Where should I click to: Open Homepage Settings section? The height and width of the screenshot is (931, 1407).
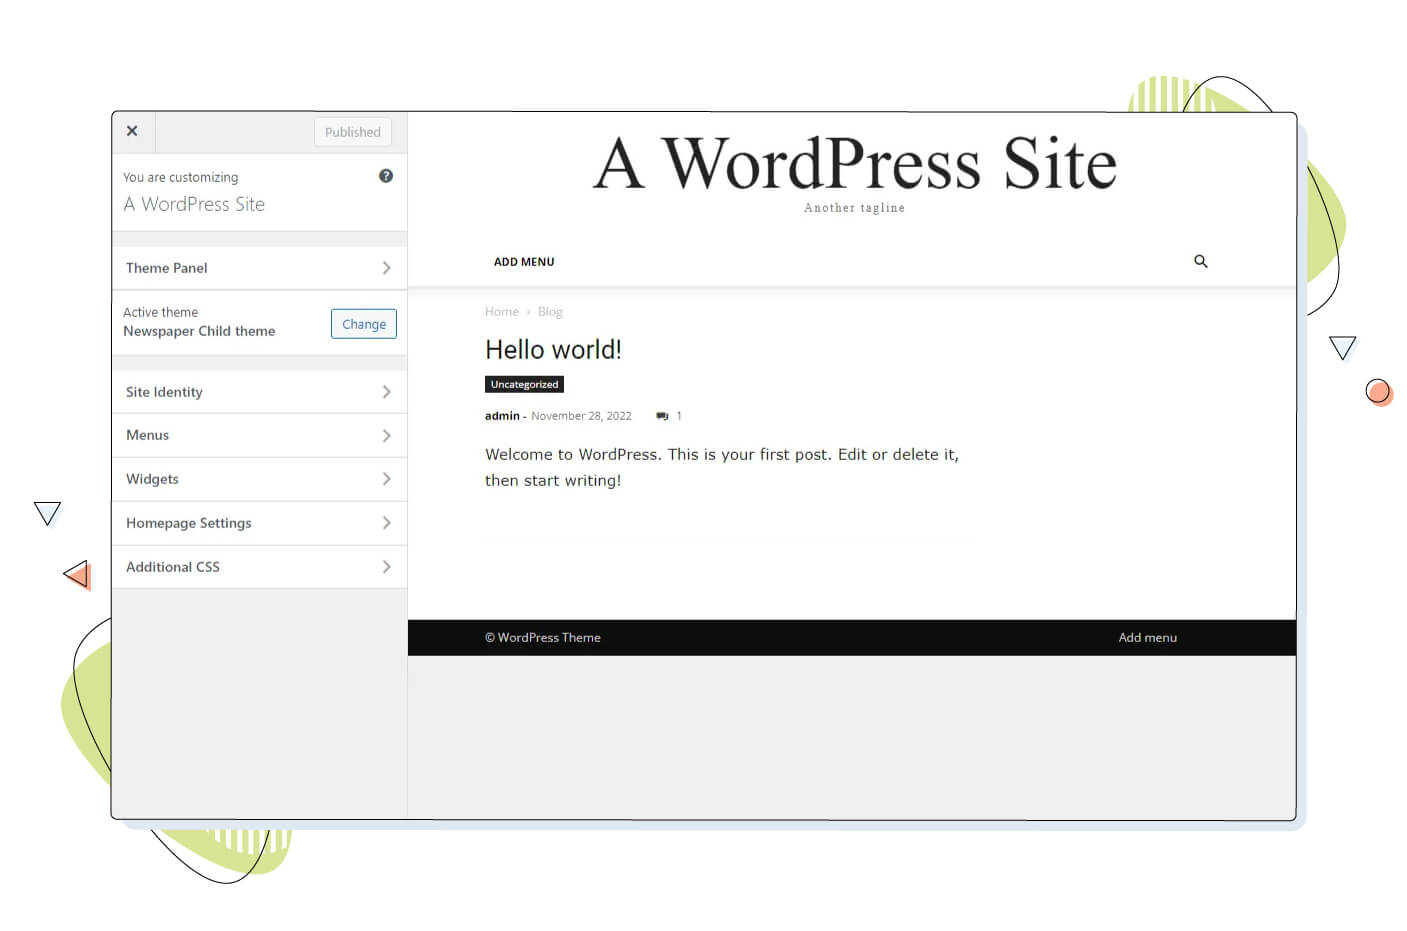pyautogui.click(x=260, y=523)
